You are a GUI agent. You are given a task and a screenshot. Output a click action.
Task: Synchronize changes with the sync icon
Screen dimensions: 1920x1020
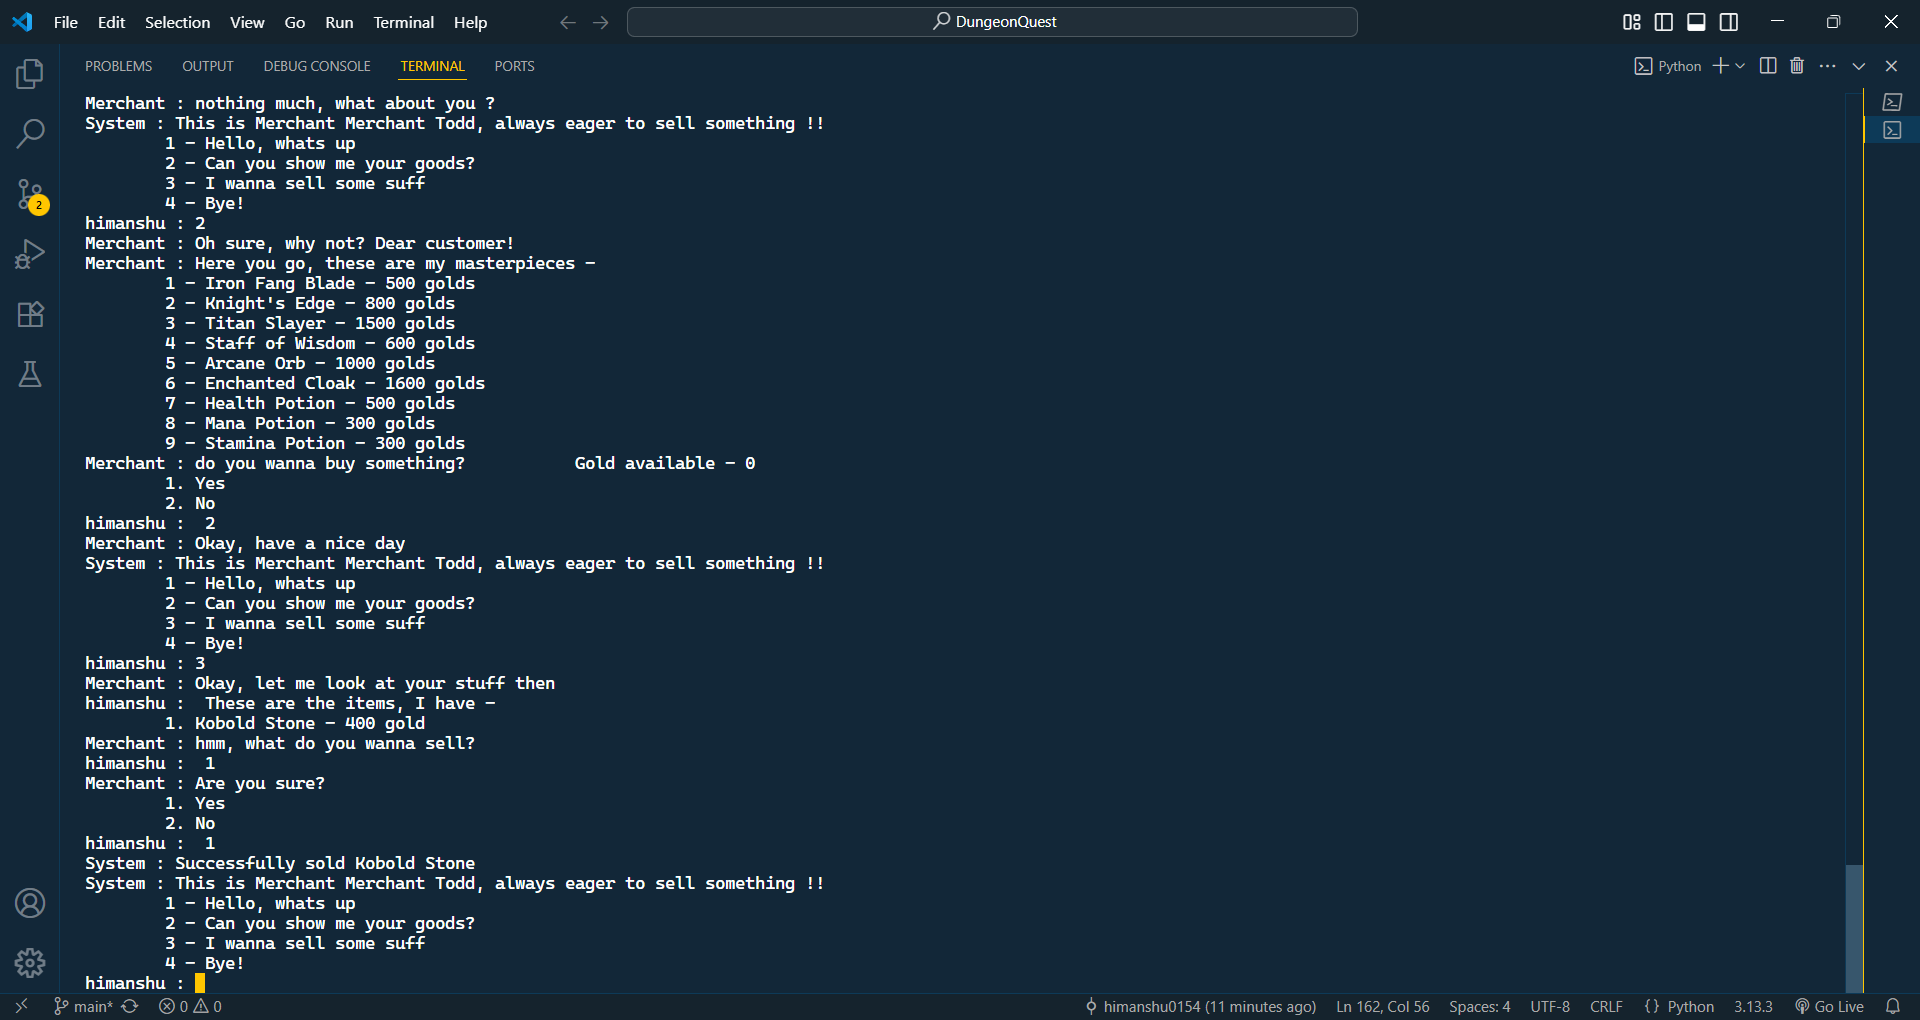coord(130,1006)
